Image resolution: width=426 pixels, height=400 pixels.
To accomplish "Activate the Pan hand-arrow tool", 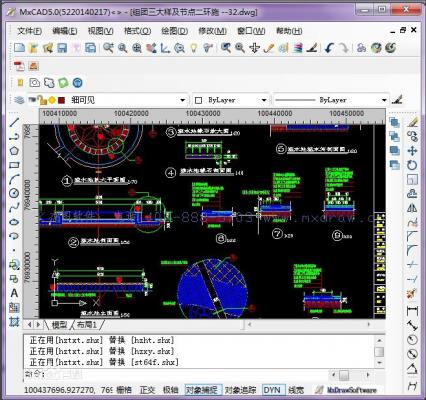I will click(x=254, y=48).
